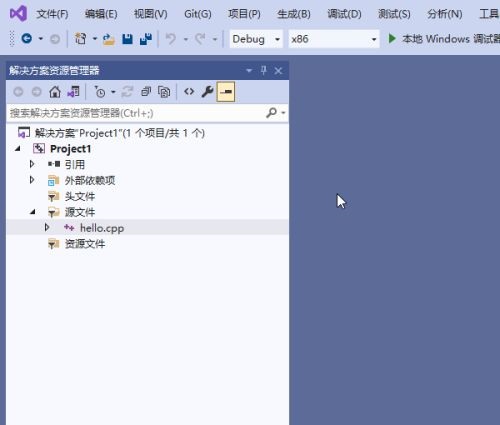
Task: Click the sync with active document icon
Action: (x=127, y=92)
